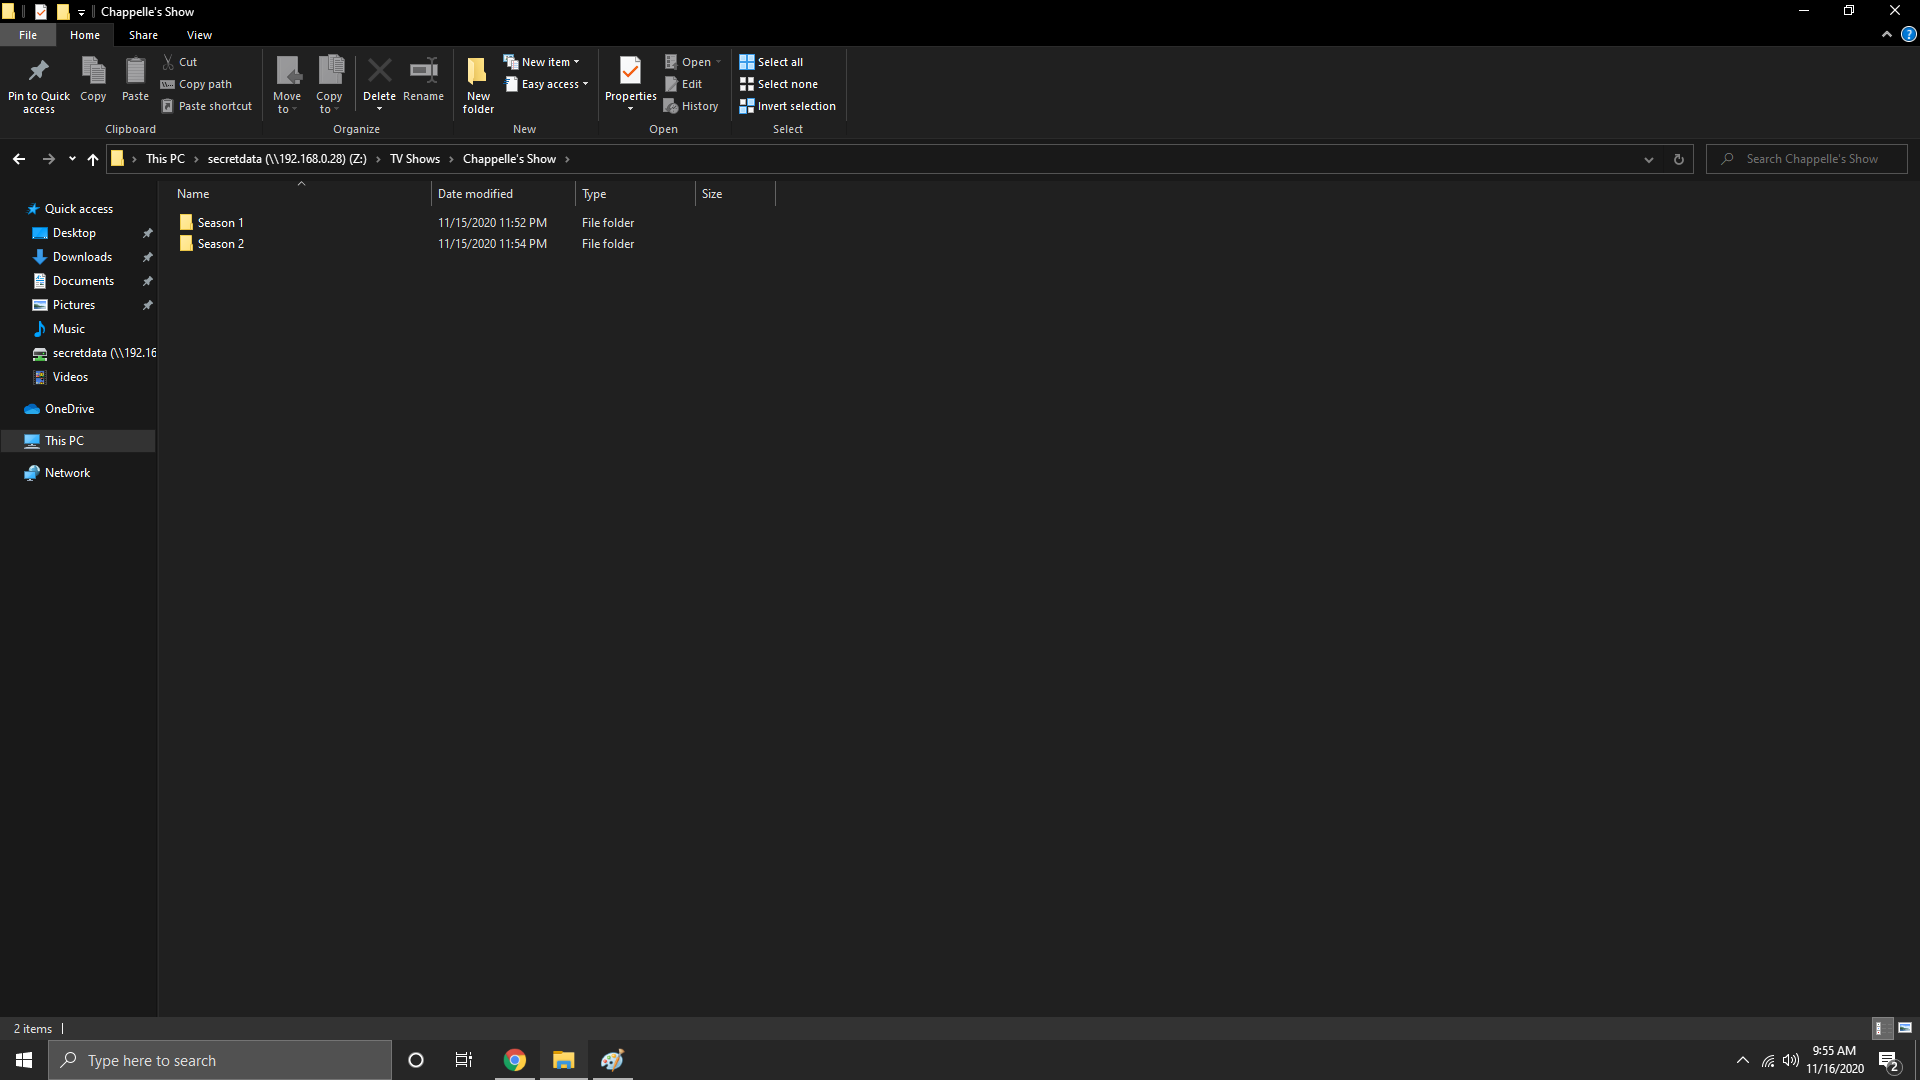Open Google Chrome from taskbar

tap(515, 1060)
